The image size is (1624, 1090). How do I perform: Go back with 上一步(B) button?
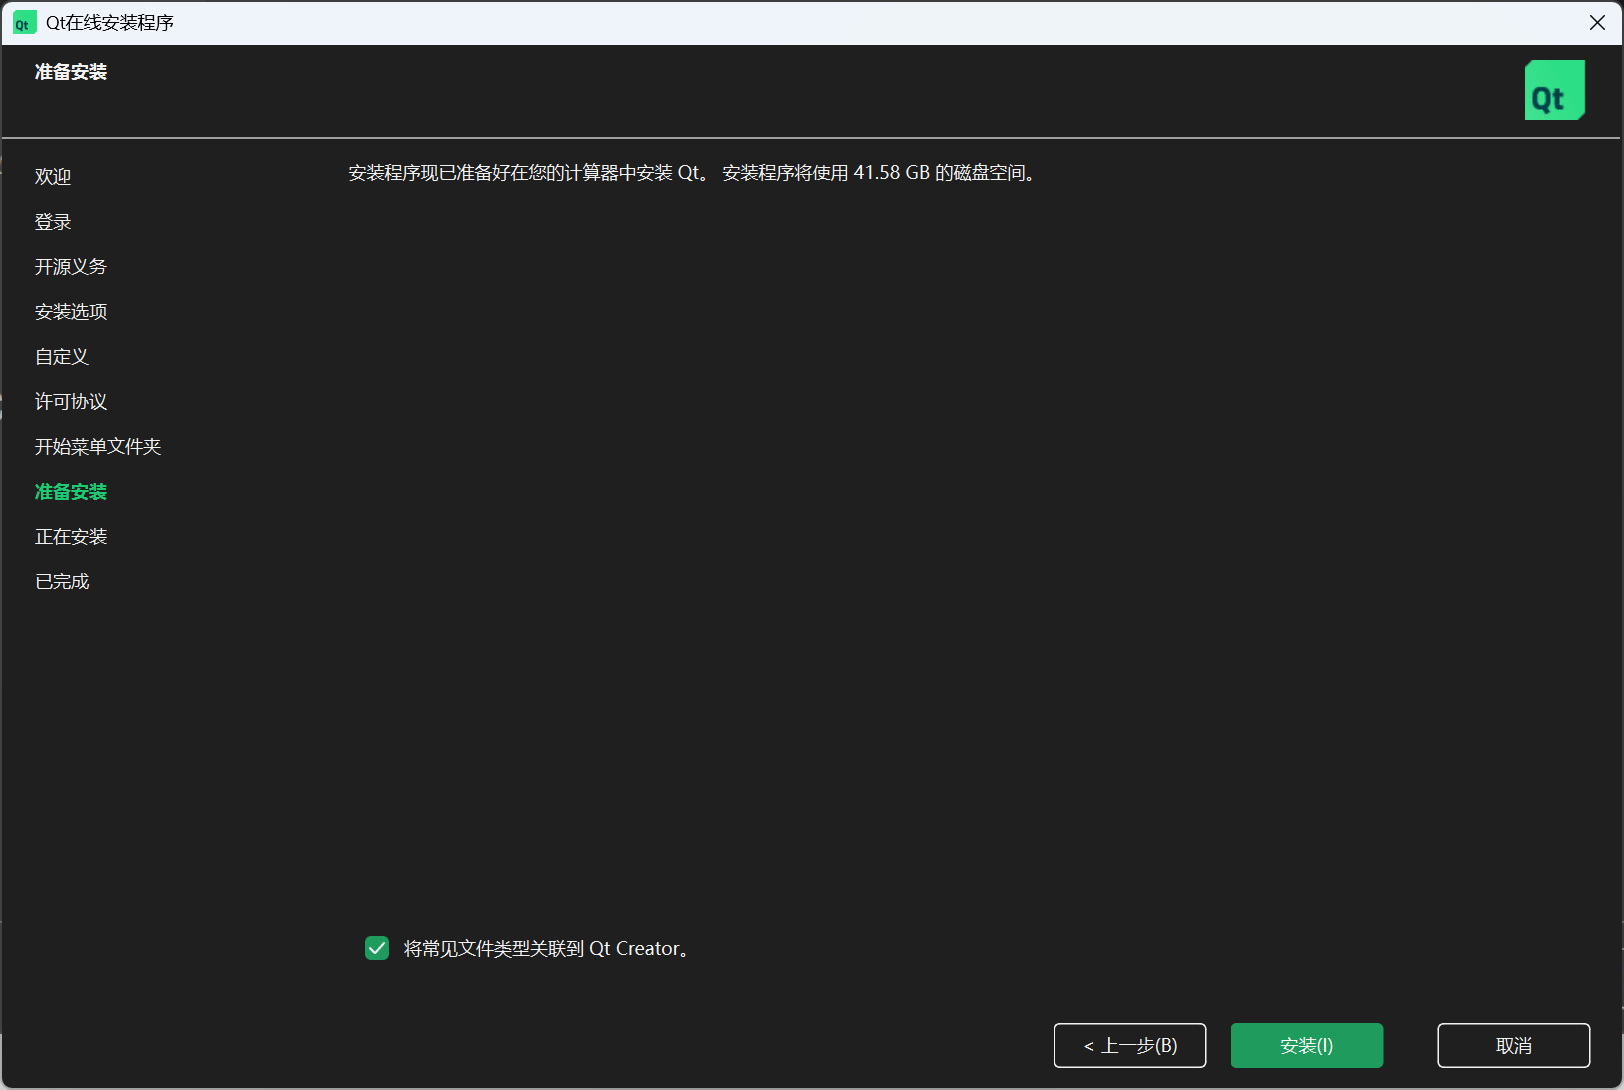click(x=1130, y=1045)
